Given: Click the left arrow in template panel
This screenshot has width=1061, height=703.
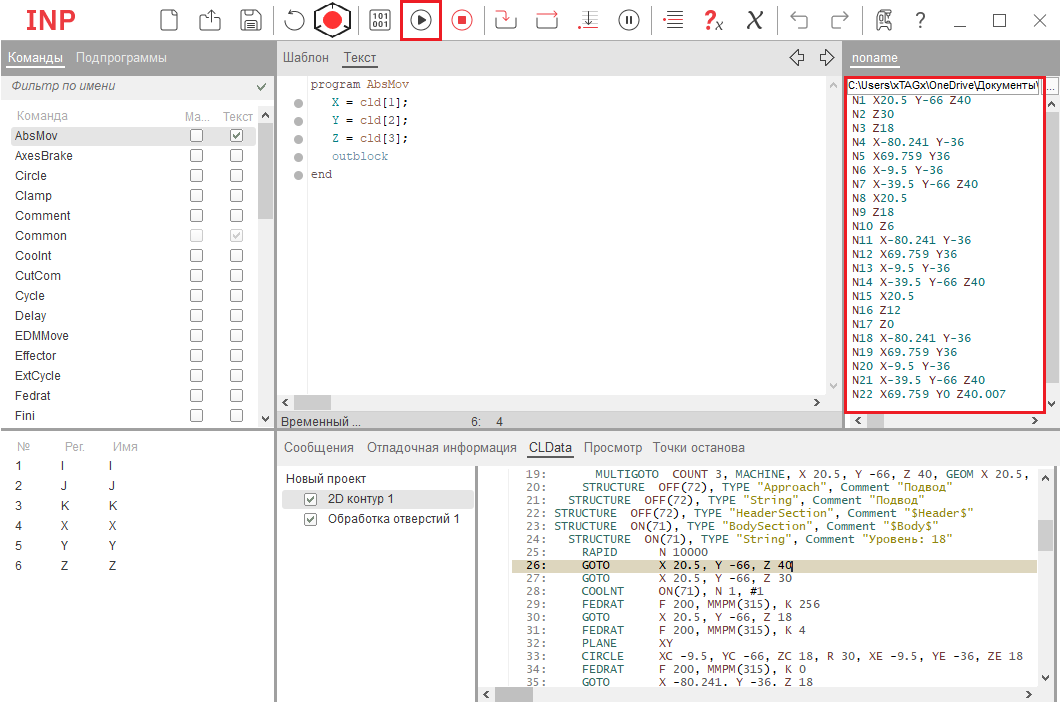Looking at the screenshot, I should pyautogui.click(x=797, y=58).
